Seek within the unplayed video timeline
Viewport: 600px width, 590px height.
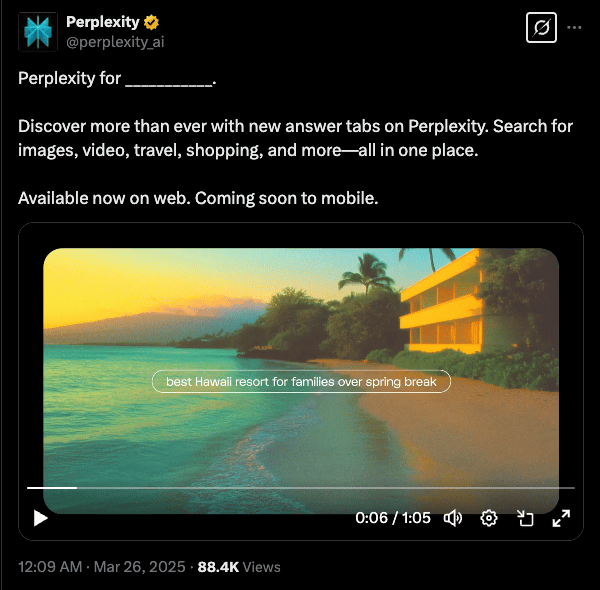[326, 488]
